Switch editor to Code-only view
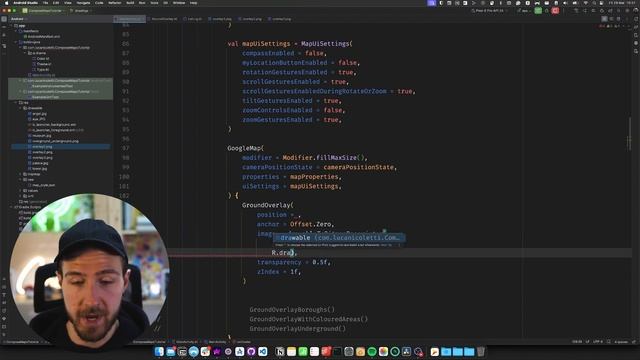The image size is (640, 360). (x=604, y=19)
